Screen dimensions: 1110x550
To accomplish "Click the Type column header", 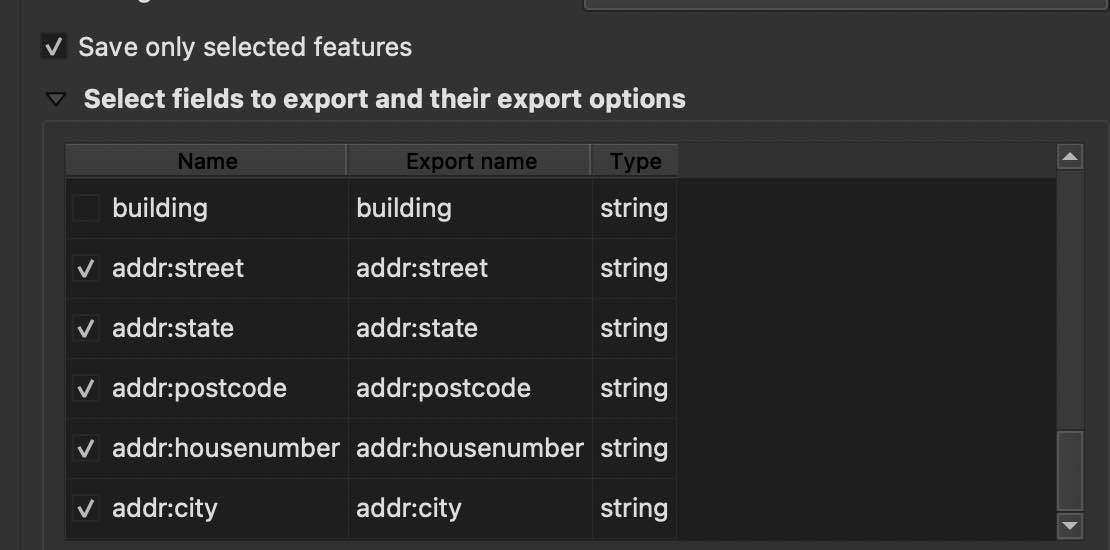I will click(635, 161).
